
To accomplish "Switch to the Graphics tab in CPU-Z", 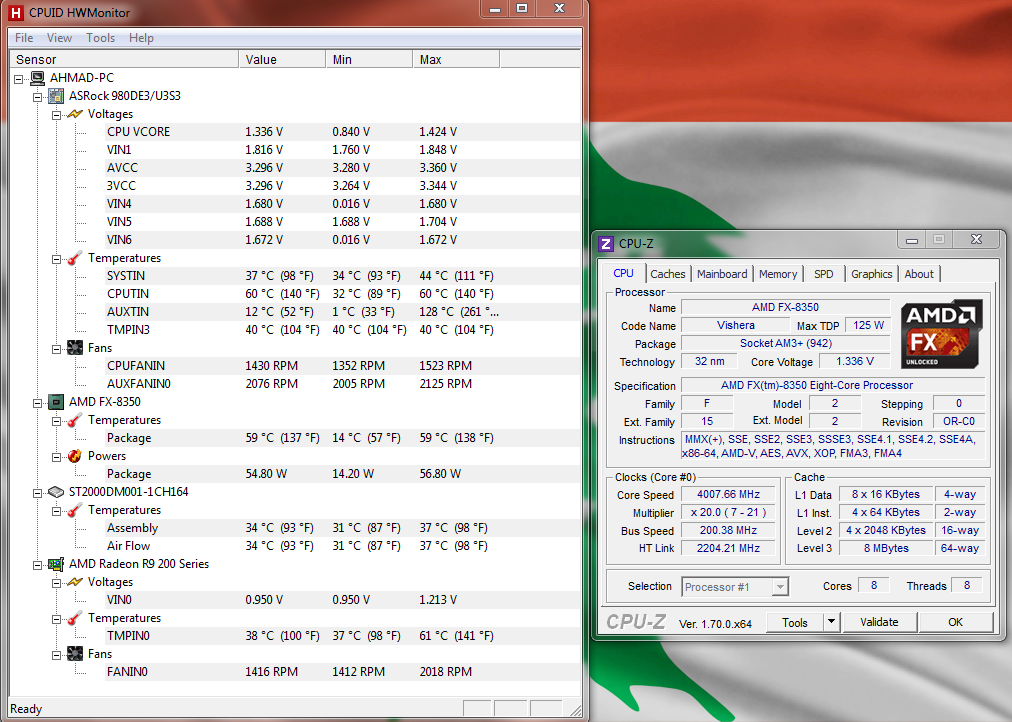I will (871, 274).
